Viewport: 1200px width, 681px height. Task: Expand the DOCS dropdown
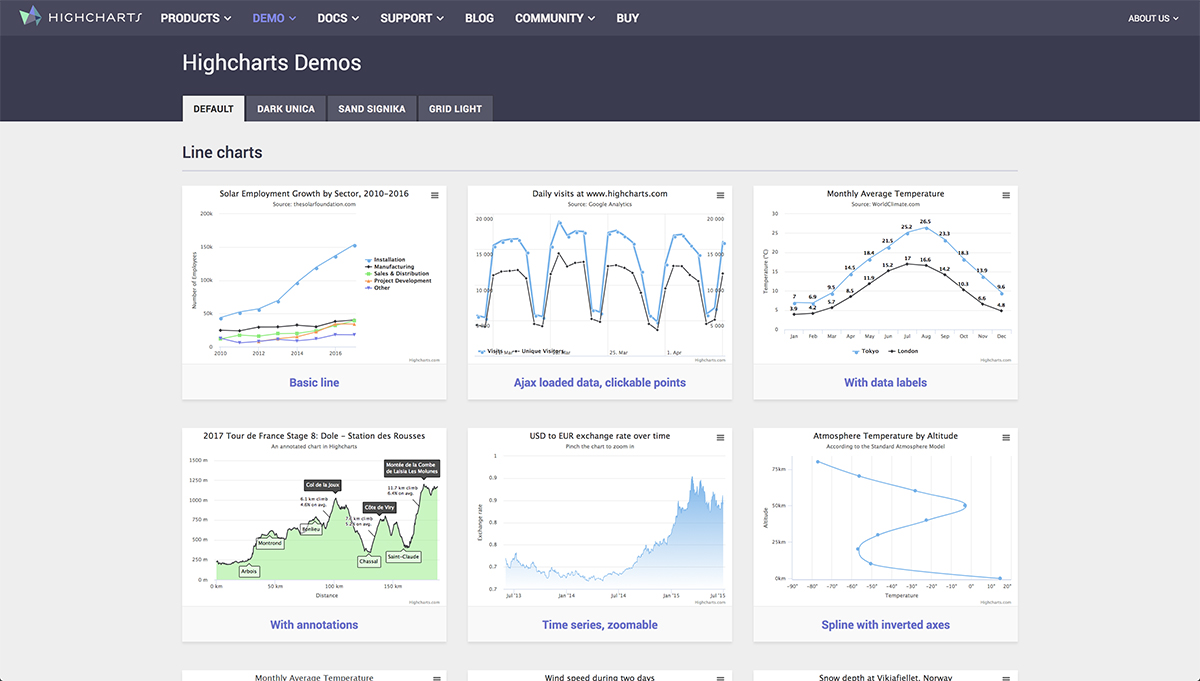tap(338, 18)
